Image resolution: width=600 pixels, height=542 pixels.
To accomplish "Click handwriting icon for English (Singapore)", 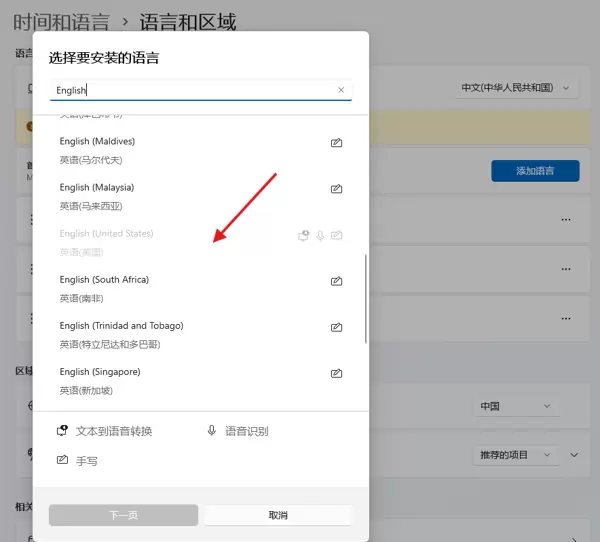I will 337,373.
